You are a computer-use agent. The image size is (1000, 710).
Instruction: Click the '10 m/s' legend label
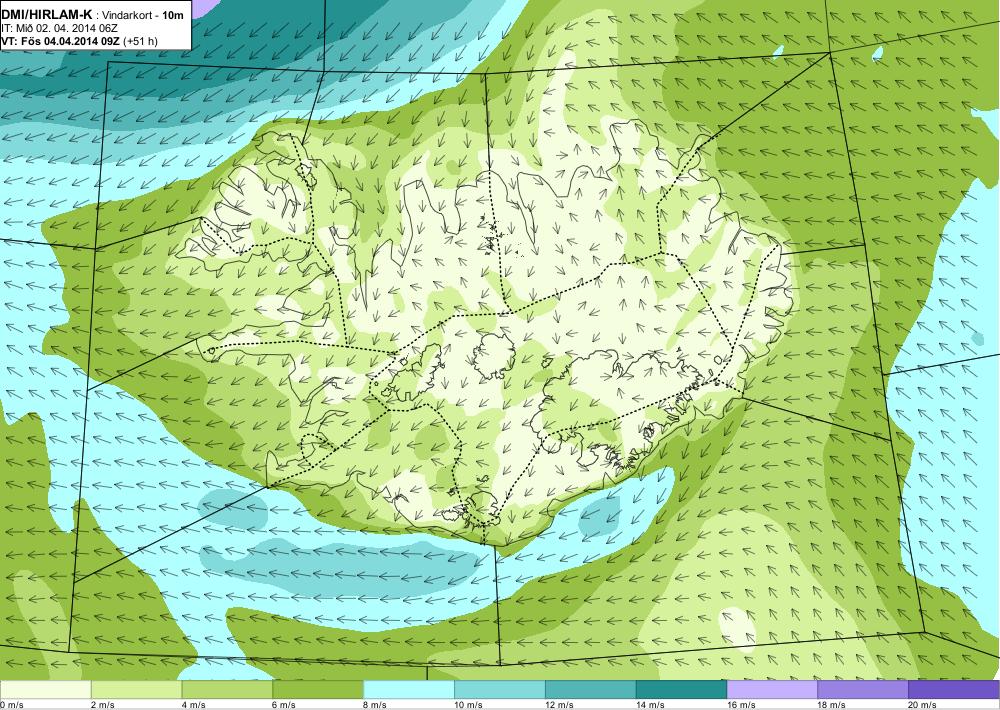(x=469, y=705)
